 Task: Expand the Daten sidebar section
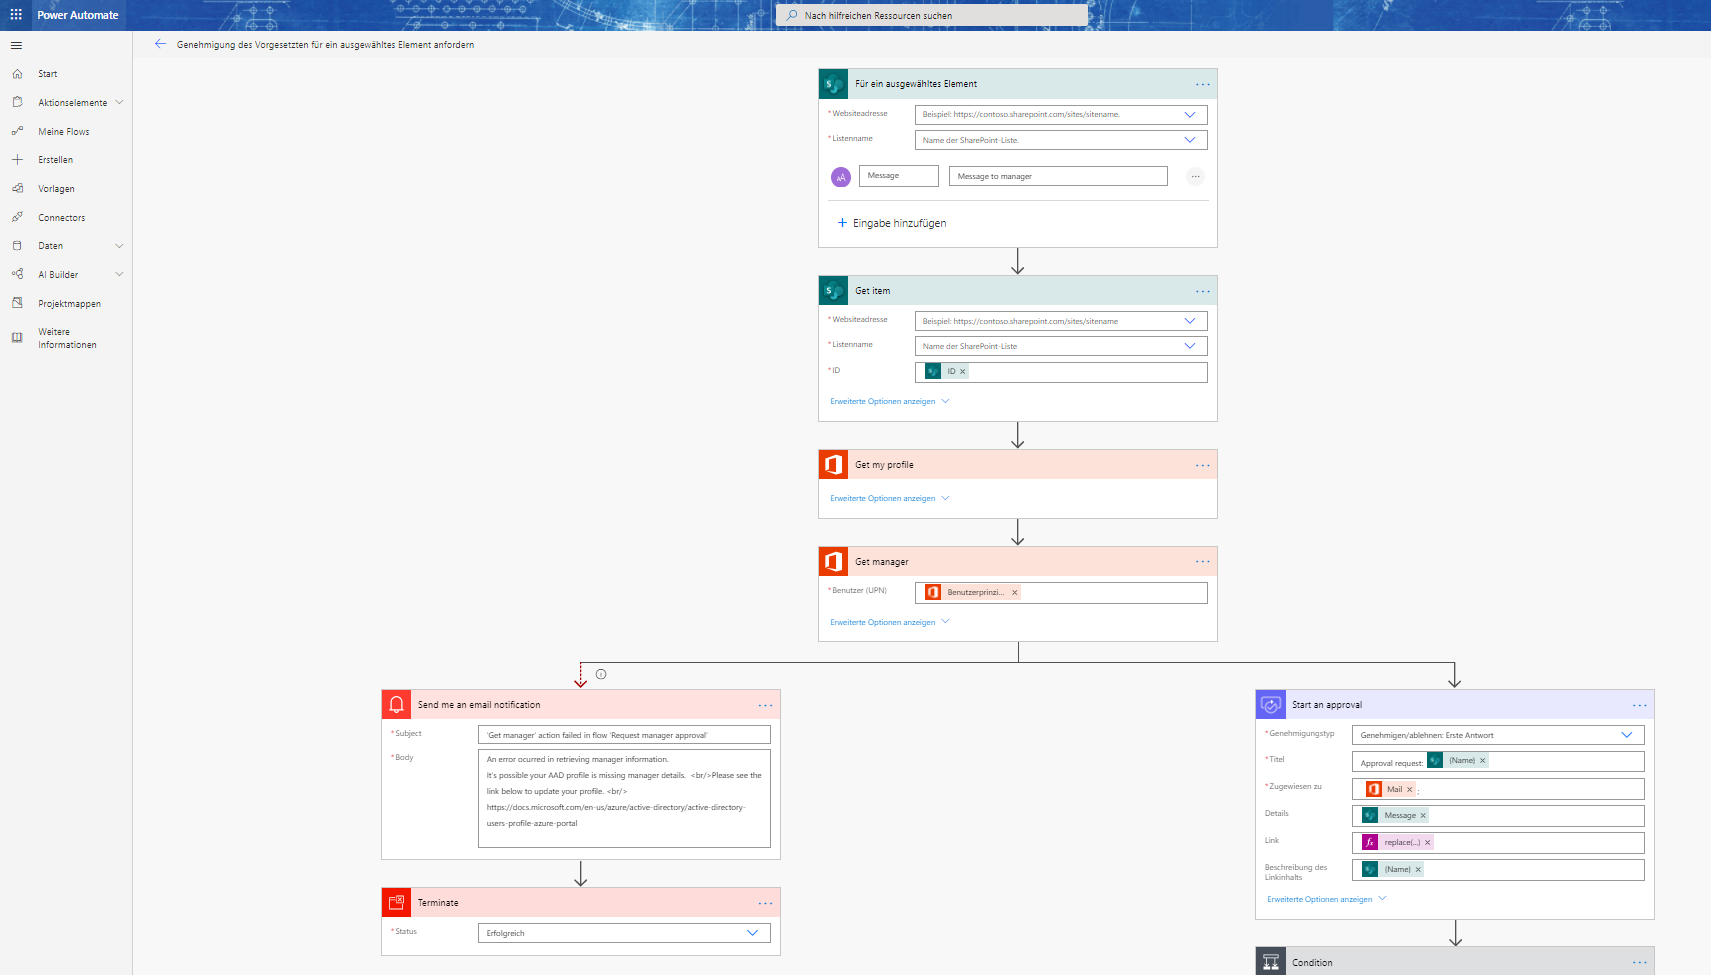pyautogui.click(x=119, y=245)
